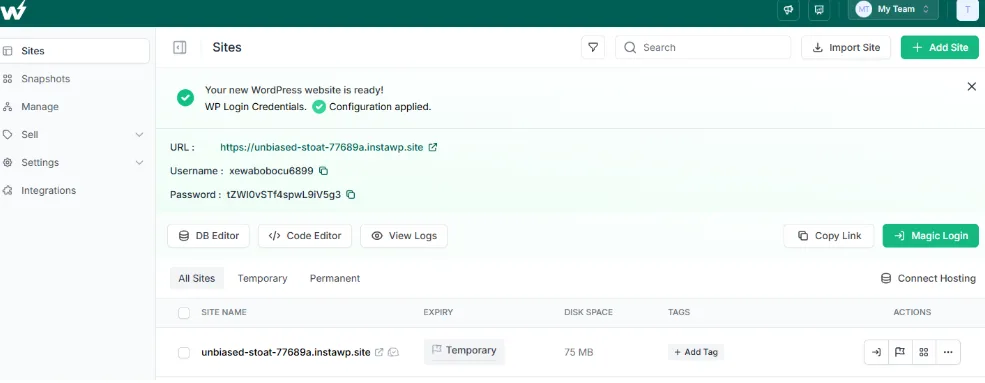Click the username text xewabobocu6899

pyautogui.click(x=271, y=171)
